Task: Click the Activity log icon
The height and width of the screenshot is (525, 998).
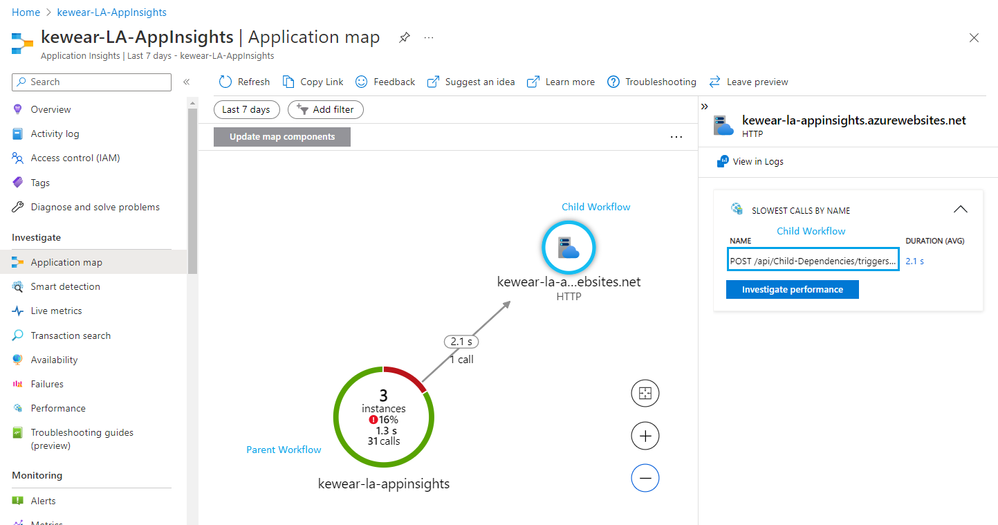Action: tap(18, 134)
